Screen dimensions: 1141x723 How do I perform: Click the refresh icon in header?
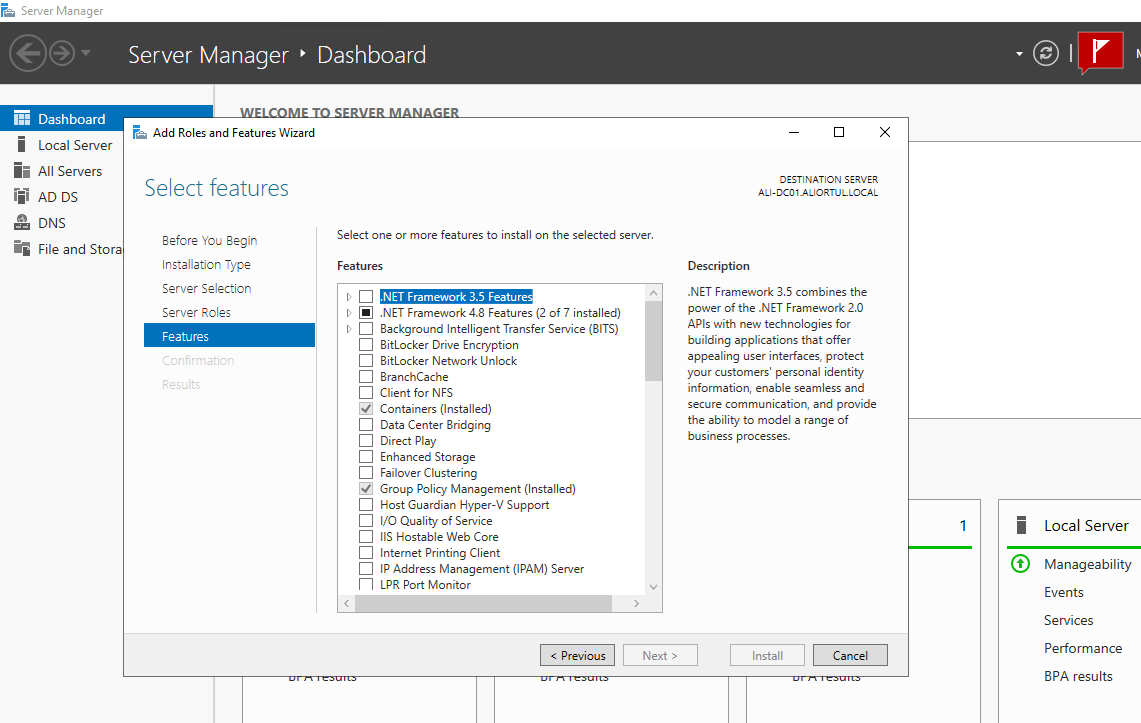pyautogui.click(x=1046, y=53)
